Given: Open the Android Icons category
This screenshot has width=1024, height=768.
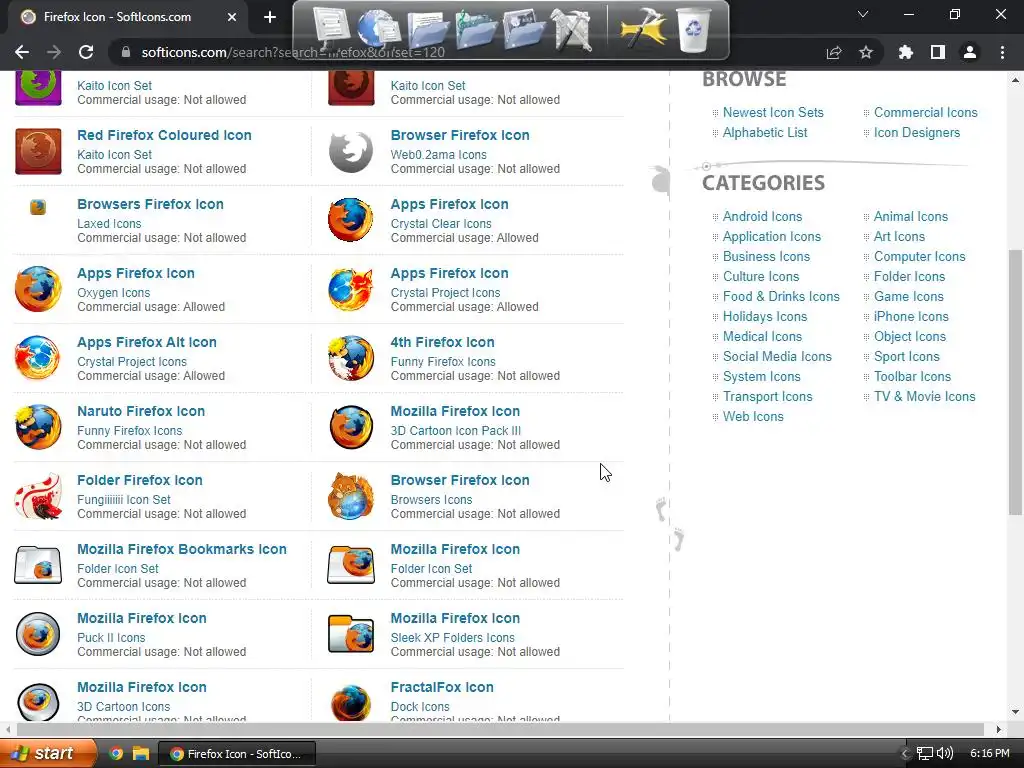Looking at the screenshot, I should 762,216.
